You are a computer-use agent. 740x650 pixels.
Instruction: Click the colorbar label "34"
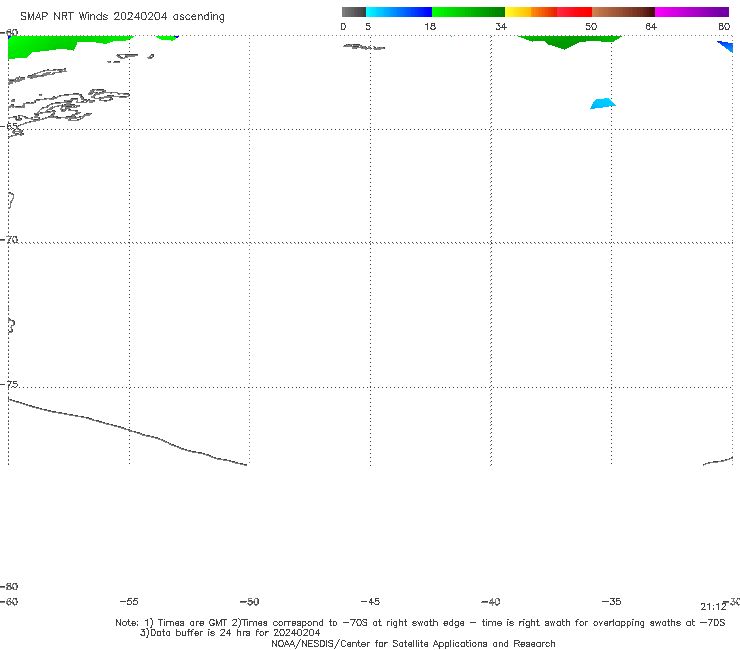click(x=501, y=27)
